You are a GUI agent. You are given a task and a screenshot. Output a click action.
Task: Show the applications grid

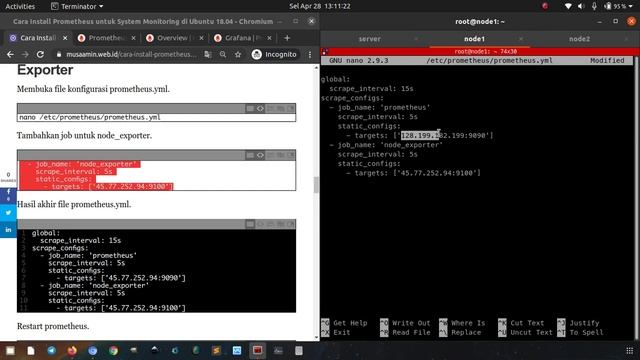point(629,351)
